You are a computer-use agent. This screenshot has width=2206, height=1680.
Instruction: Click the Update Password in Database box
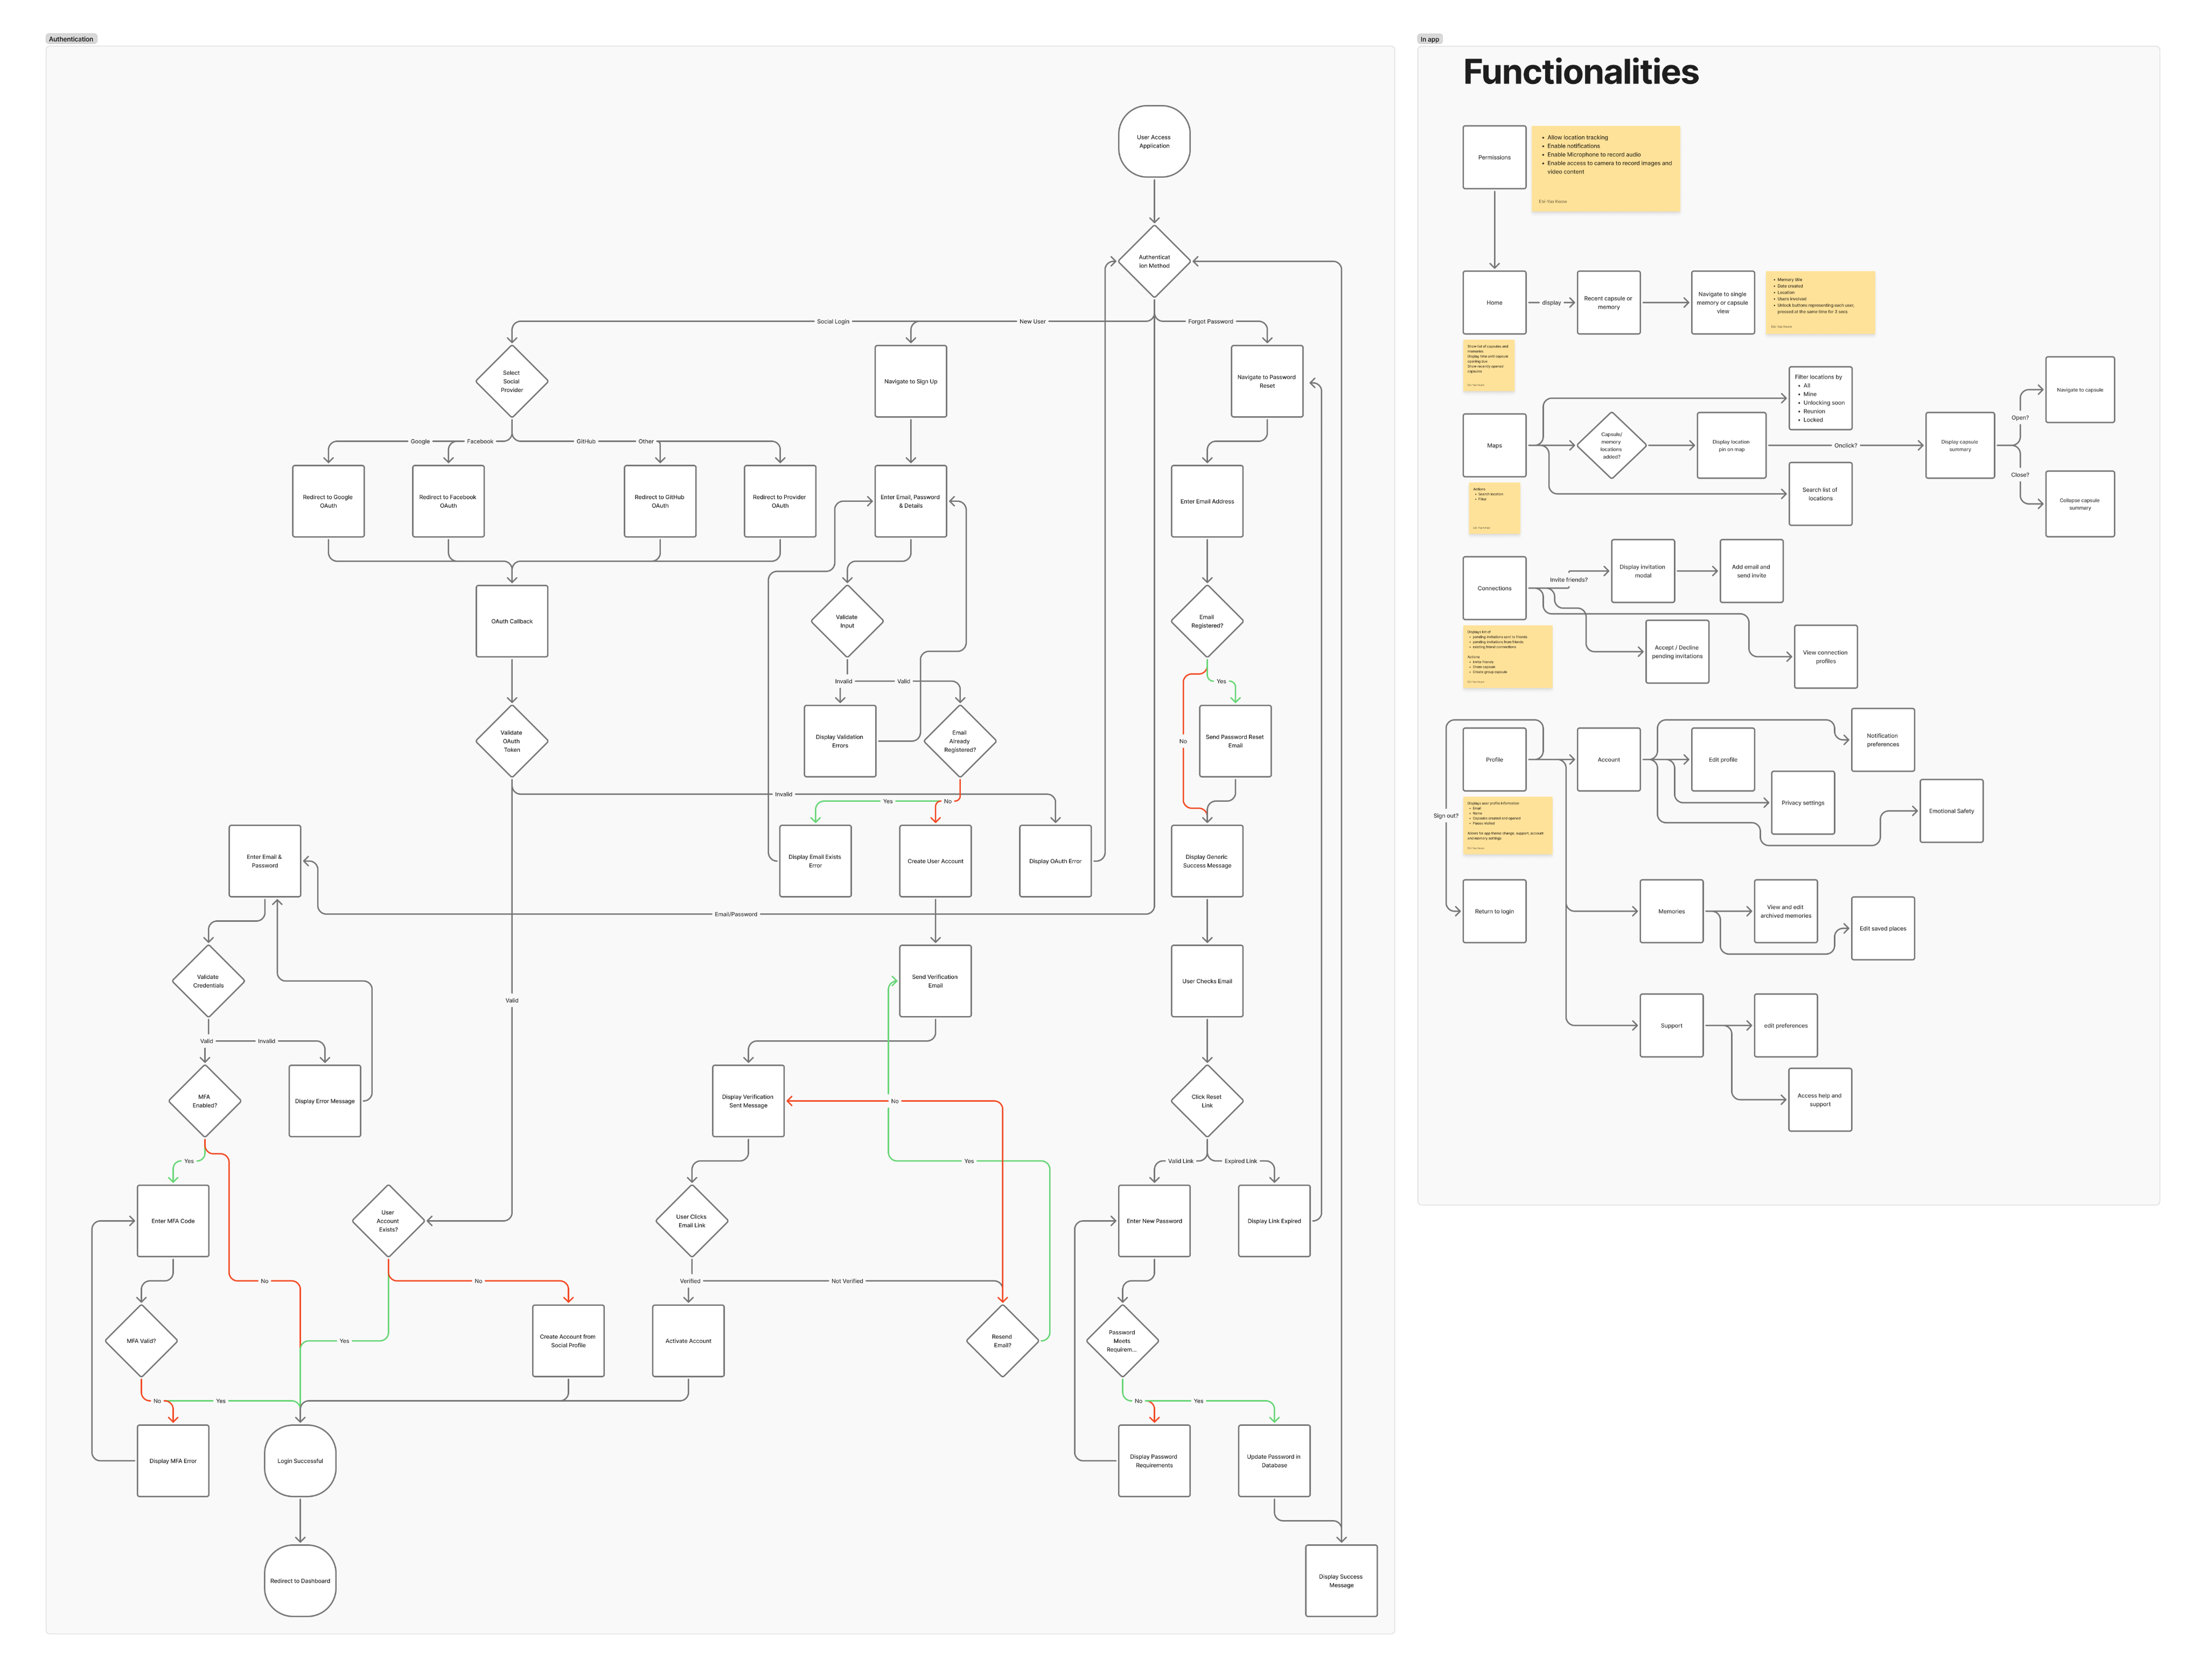(1274, 1461)
